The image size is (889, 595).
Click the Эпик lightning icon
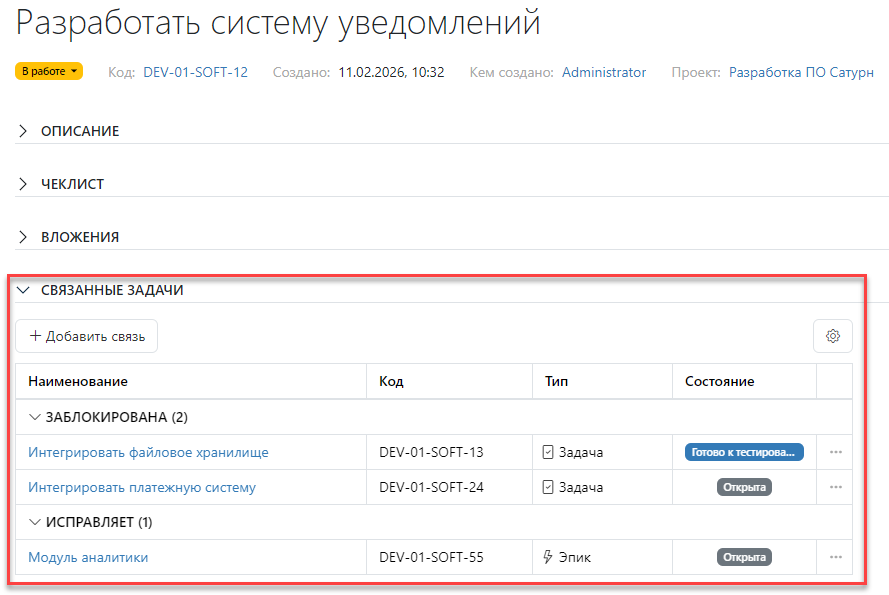(548, 557)
